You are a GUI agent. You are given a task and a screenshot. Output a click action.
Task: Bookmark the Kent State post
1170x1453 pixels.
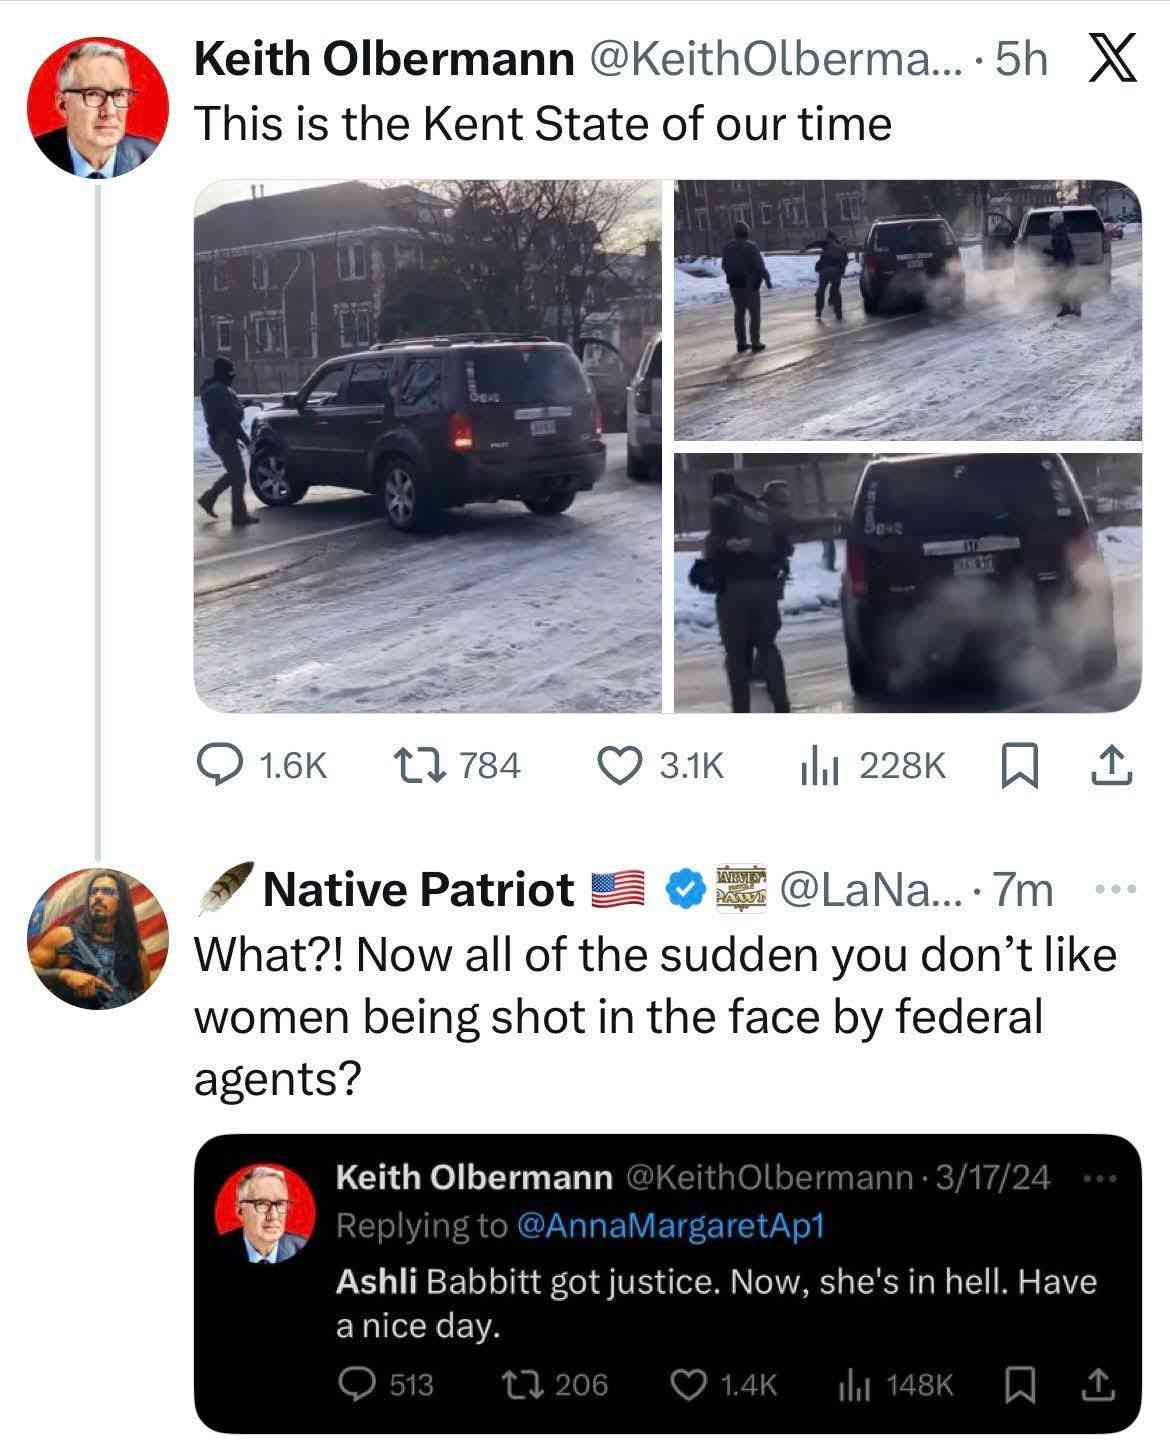click(1019, 765)
